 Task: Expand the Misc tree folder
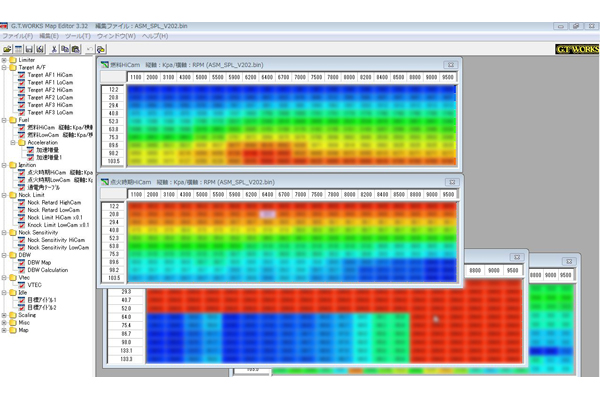[4, 323]
